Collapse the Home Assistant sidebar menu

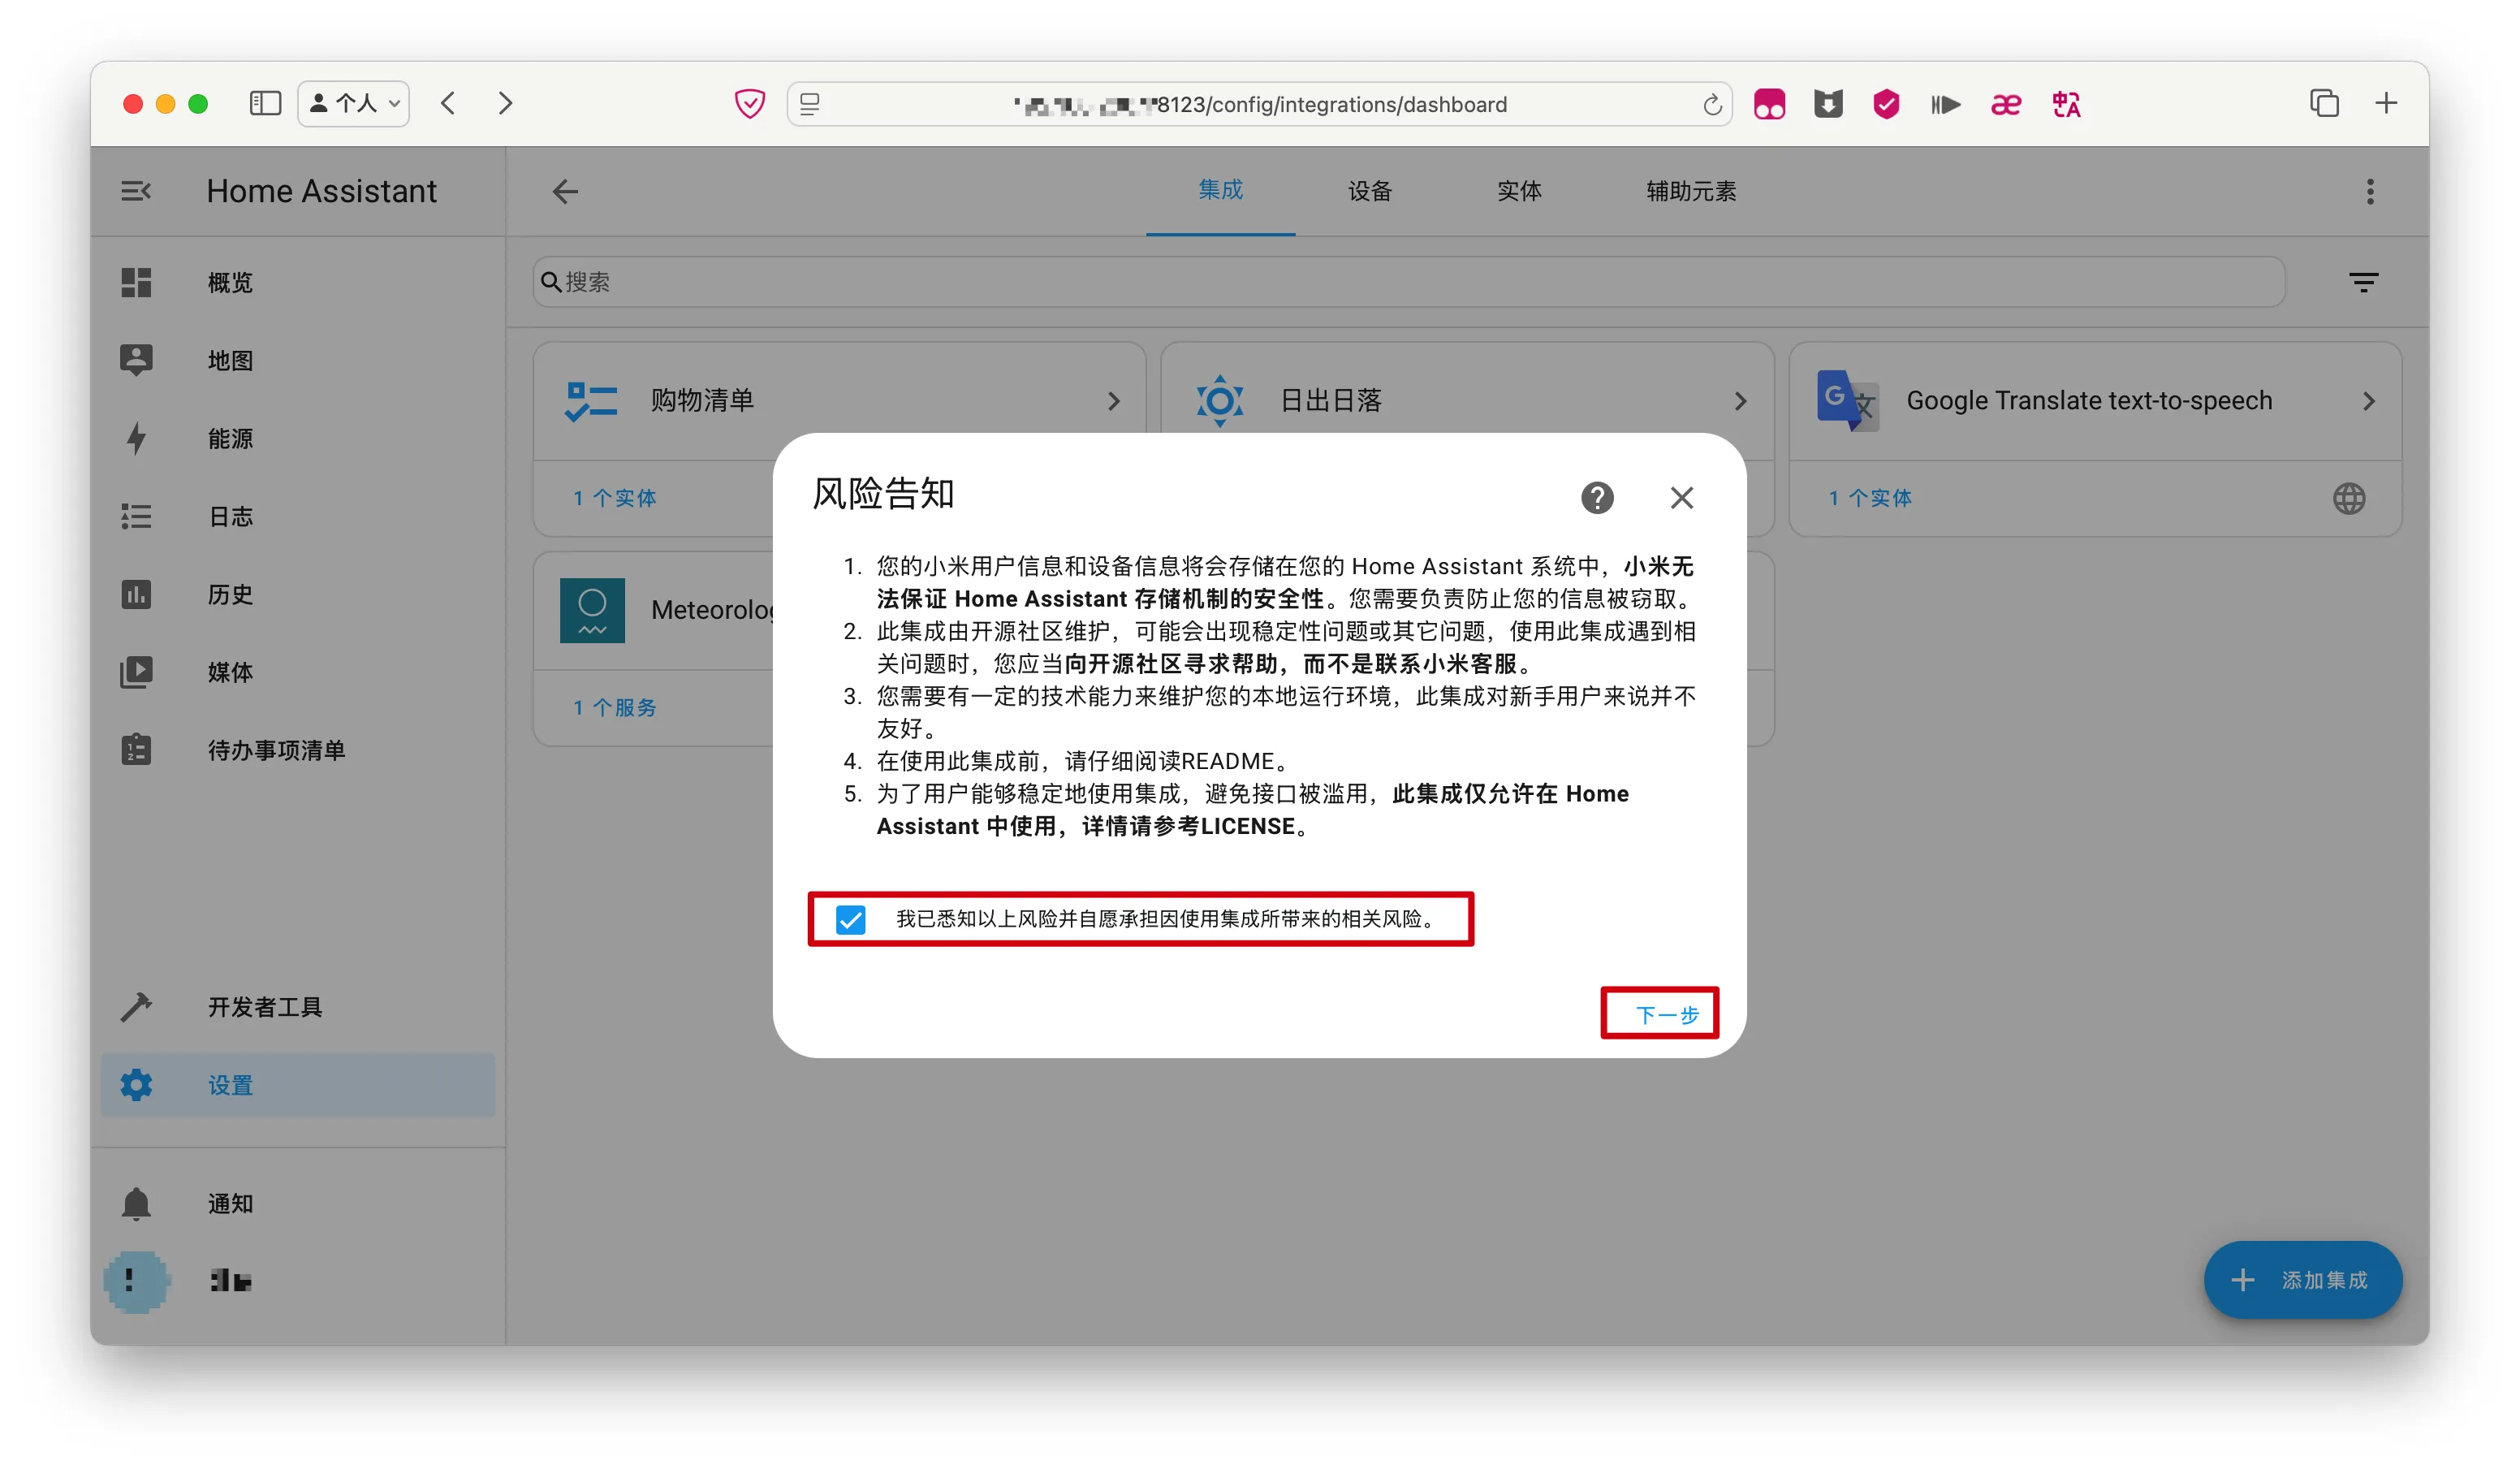(136, 191)
